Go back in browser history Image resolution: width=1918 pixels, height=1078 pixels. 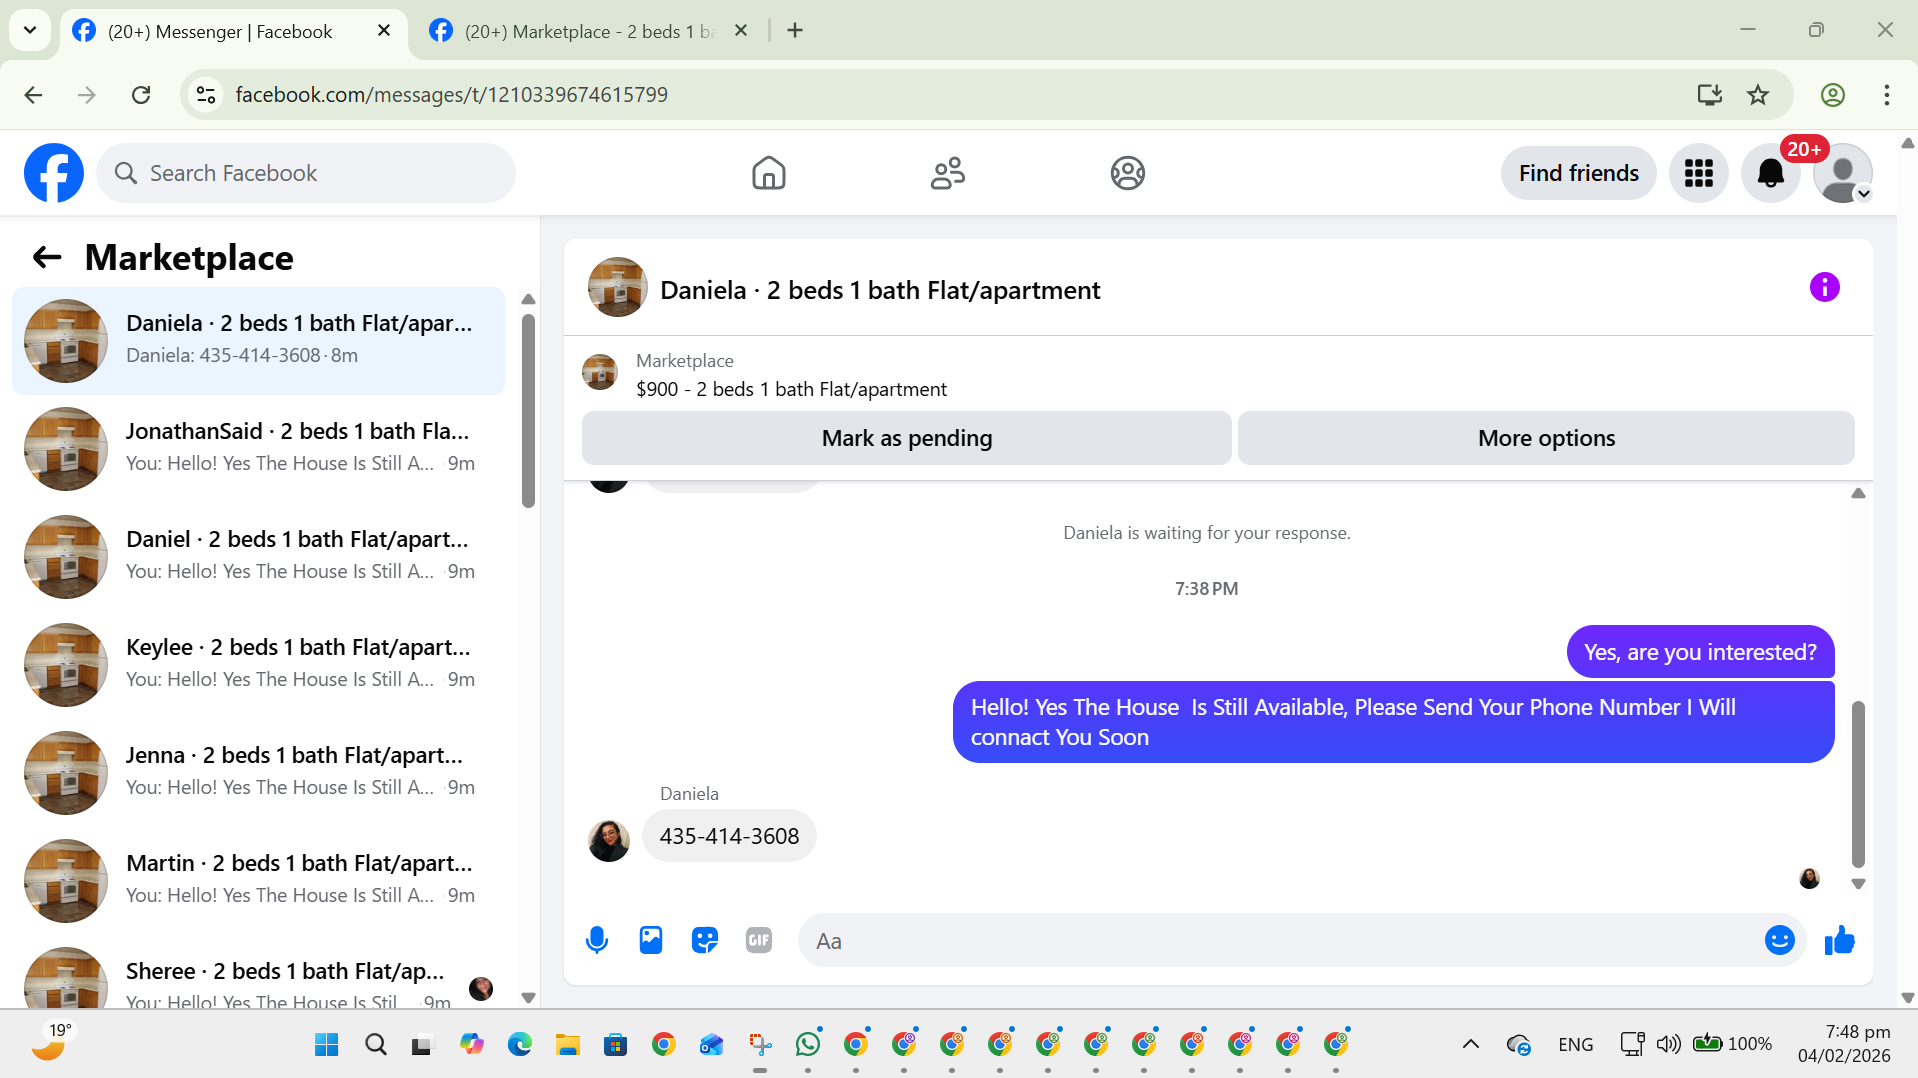click(33, 95)
